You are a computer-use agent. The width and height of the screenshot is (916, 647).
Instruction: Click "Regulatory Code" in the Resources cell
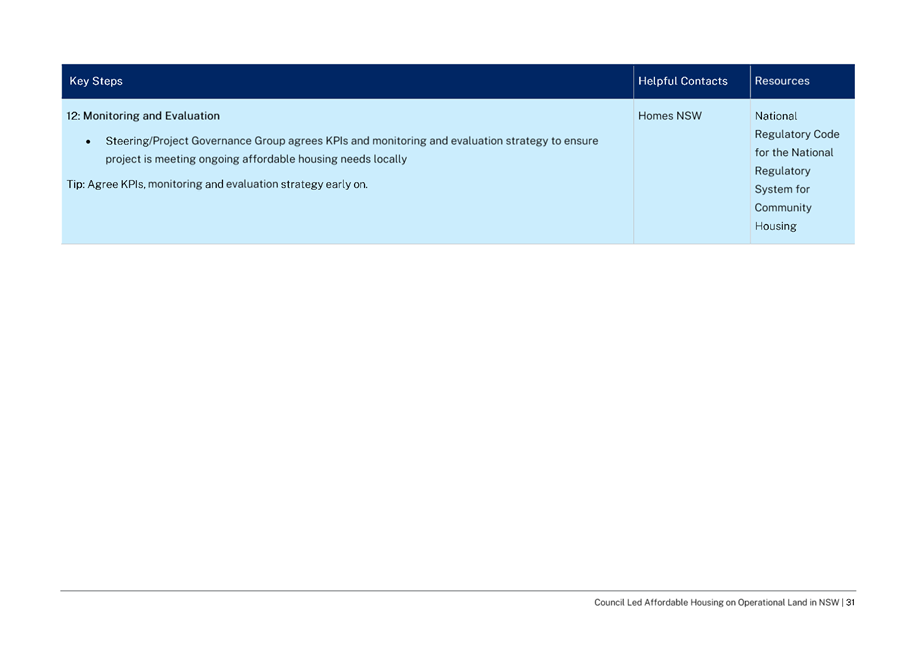click(797, 134)
